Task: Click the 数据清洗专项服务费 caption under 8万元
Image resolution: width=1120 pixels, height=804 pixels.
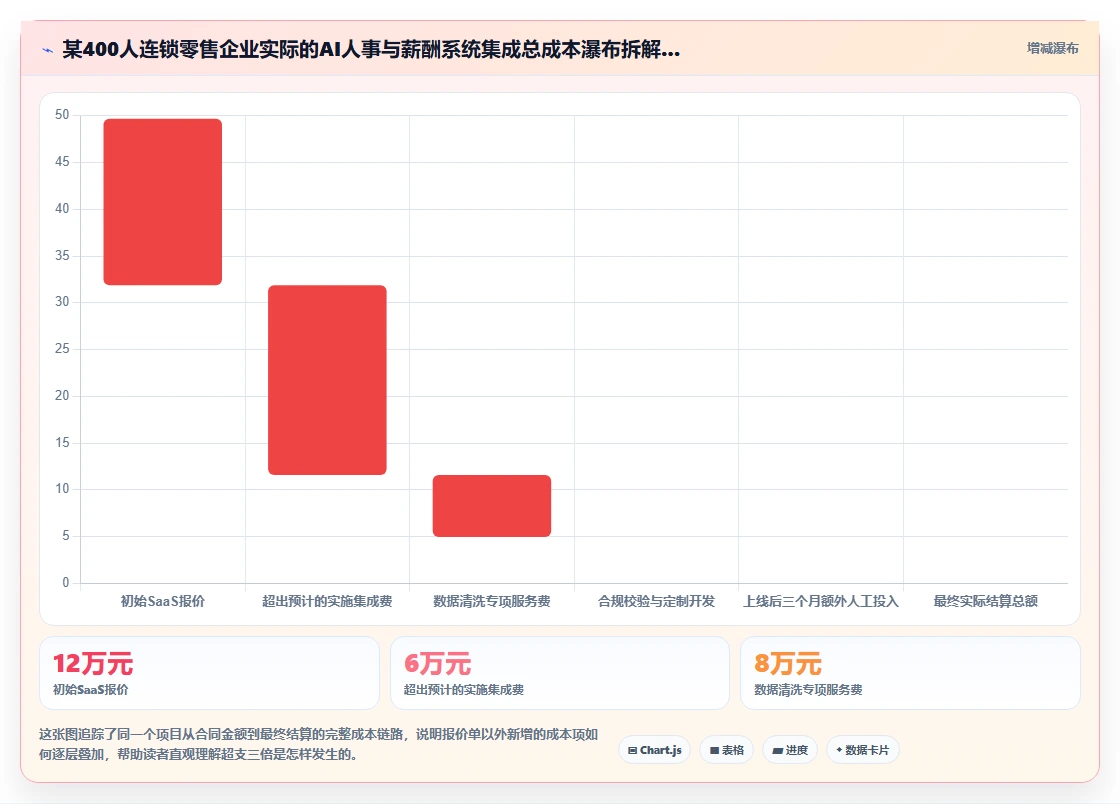Action: pyautogui.click(x=809, y=690)
